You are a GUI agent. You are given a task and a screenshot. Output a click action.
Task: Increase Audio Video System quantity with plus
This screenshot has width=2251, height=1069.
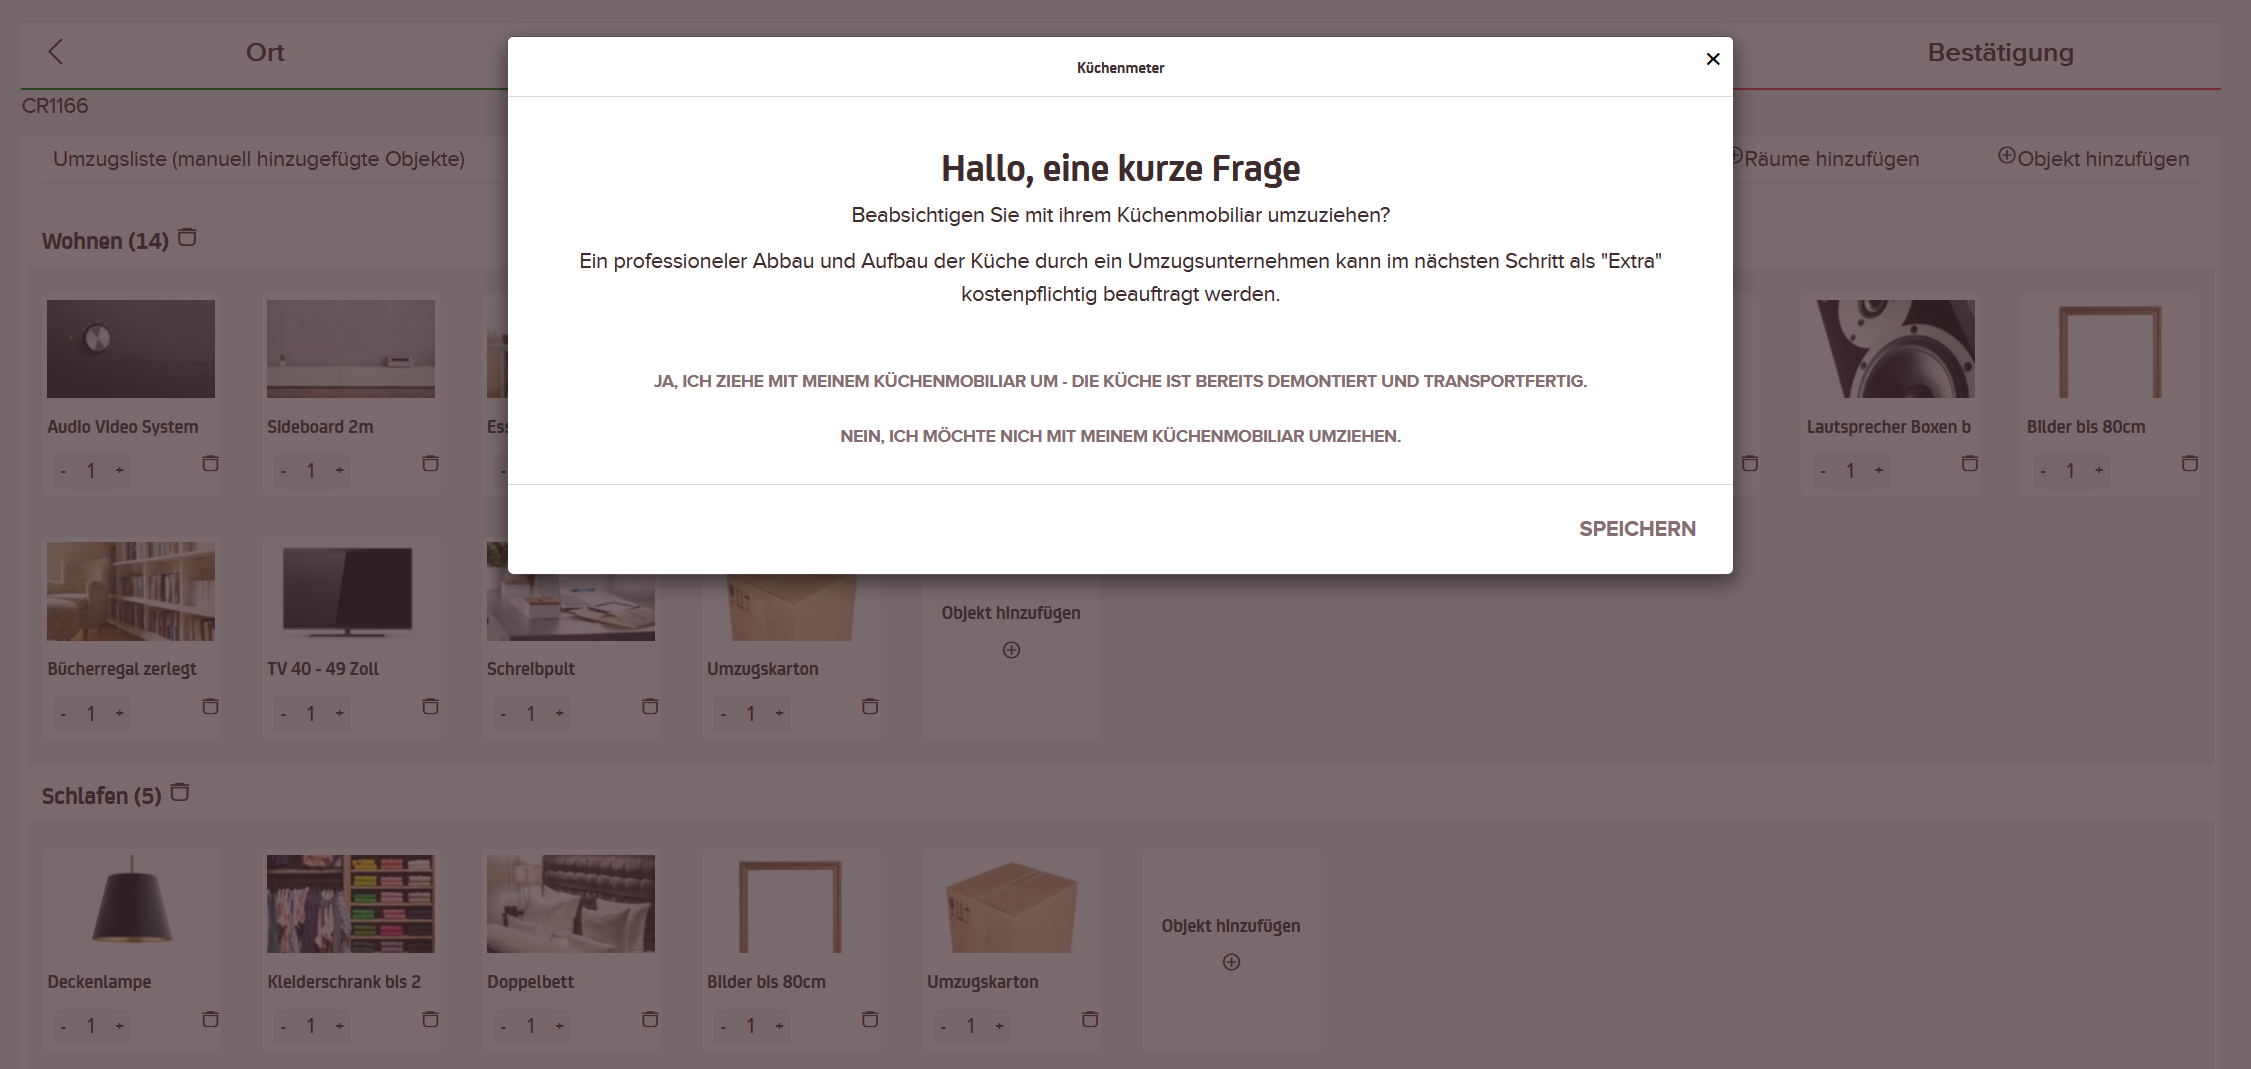pos(119,470)
